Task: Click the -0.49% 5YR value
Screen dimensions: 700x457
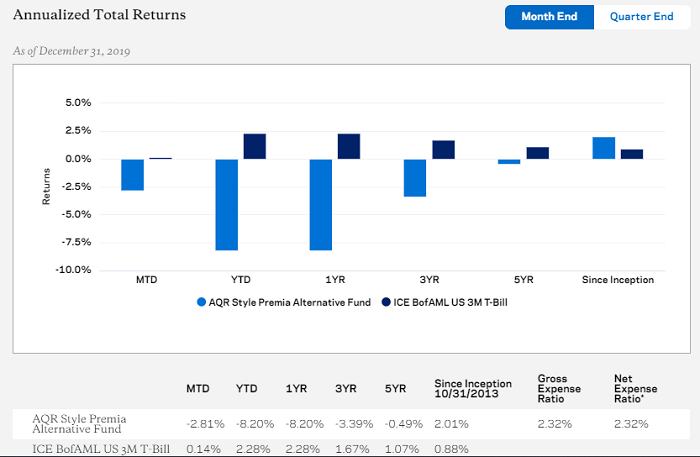Action: 404,424
